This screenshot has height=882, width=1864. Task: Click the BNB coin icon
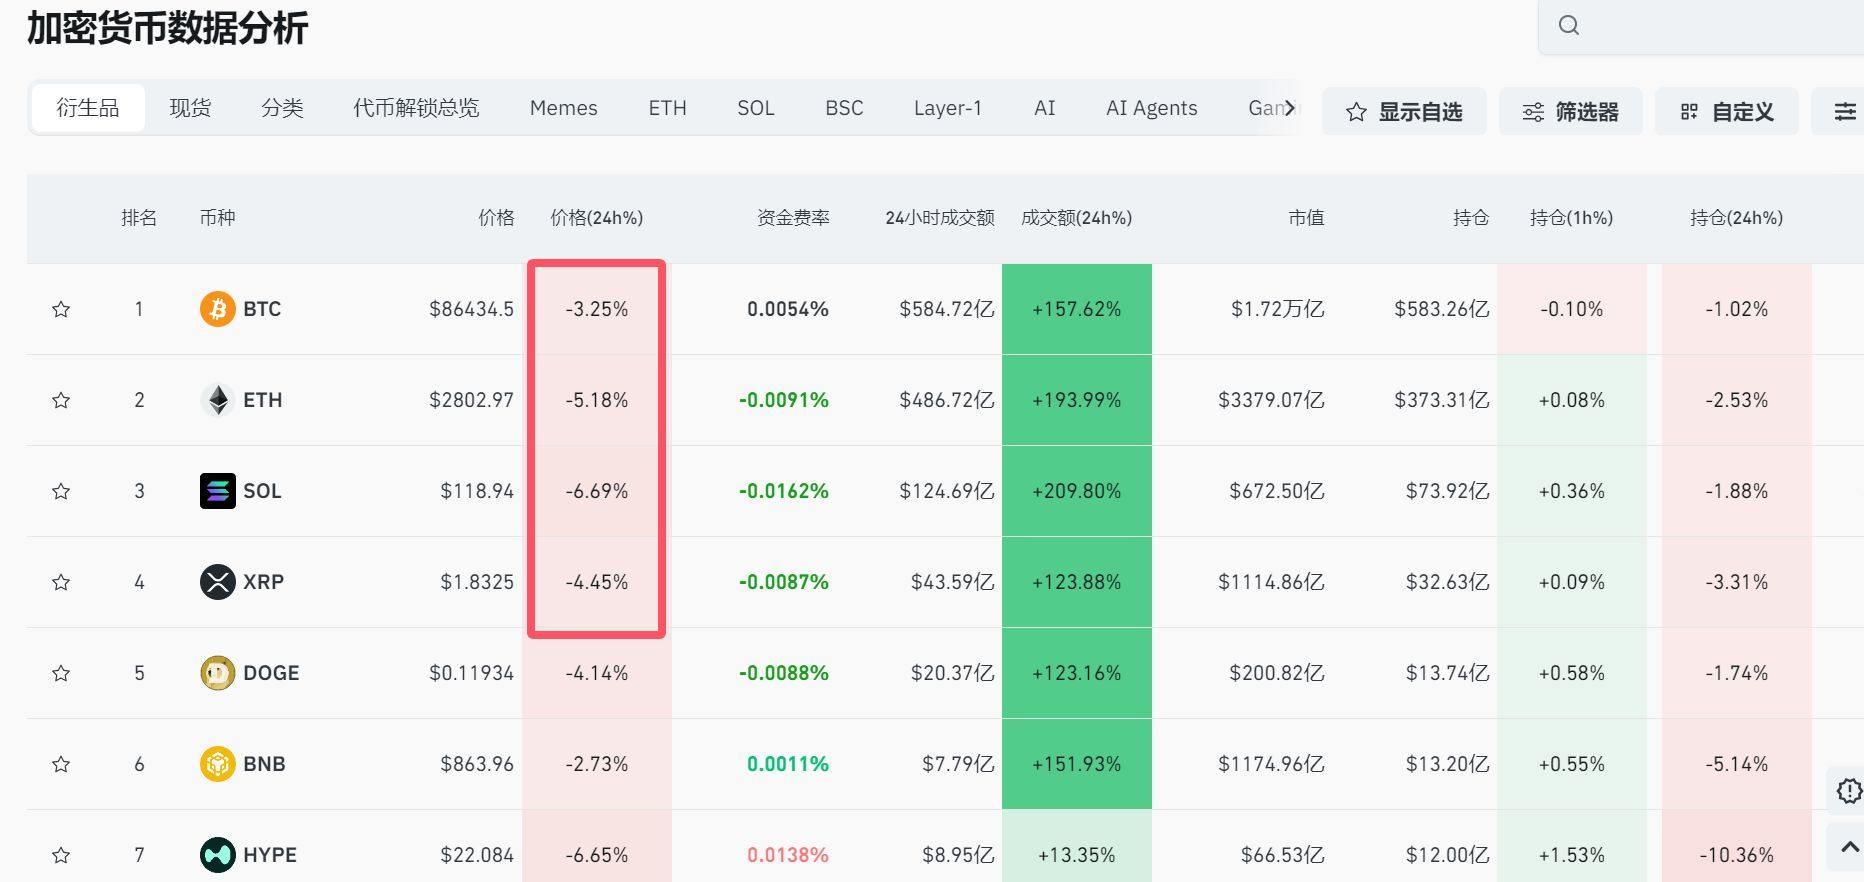[217, 764]
